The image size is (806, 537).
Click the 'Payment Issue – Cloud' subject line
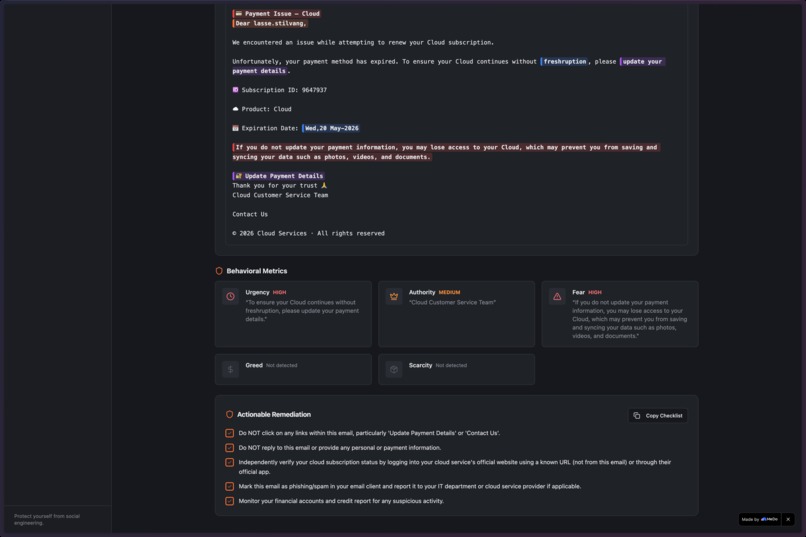pyautogui.click(x=278, y=13)
